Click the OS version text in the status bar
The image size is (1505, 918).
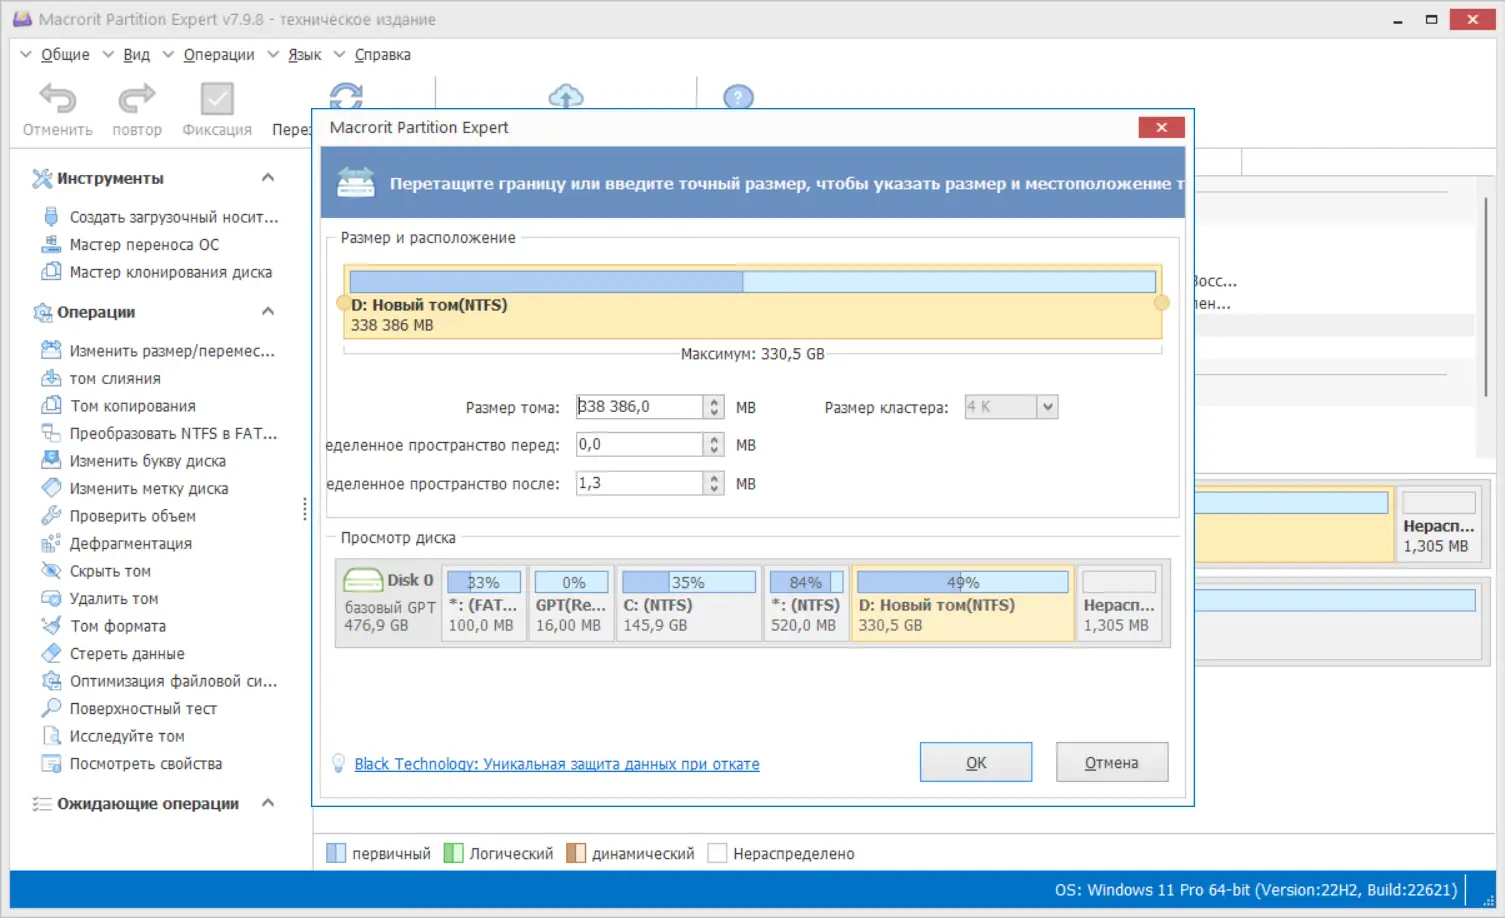click(1256, 890)
